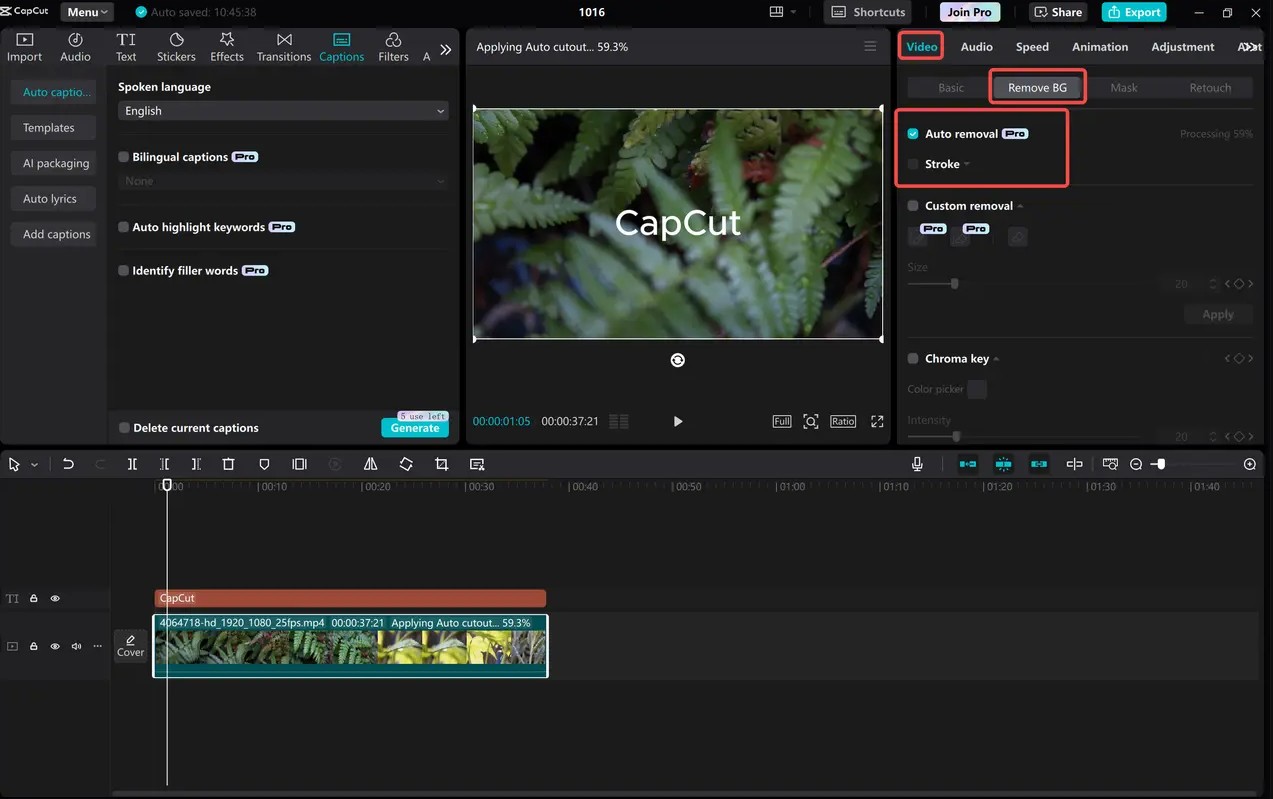Play the video preview

678,421
